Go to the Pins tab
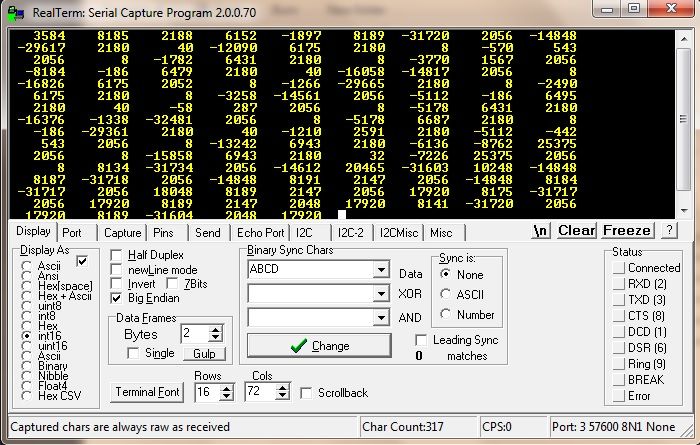This screenshot has height=445, width=700. coord(163,233)
